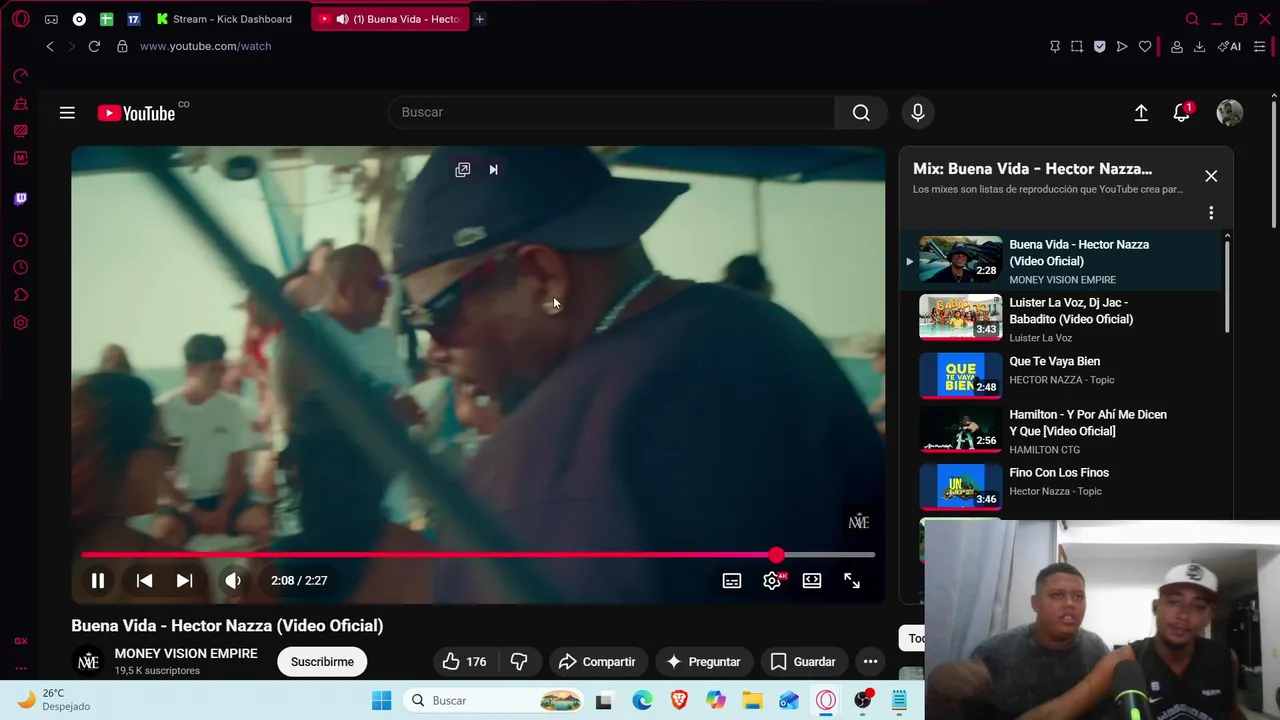Screen dimensions: 1280x720
Task: Open the Mix playlist three-dot menu
Action: pos(1211,213)
